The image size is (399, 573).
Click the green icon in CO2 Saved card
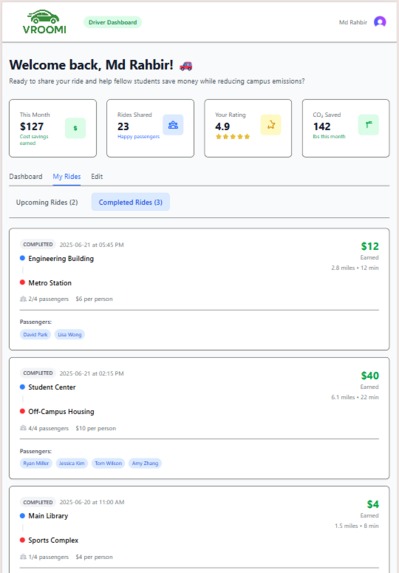[368, 125]
